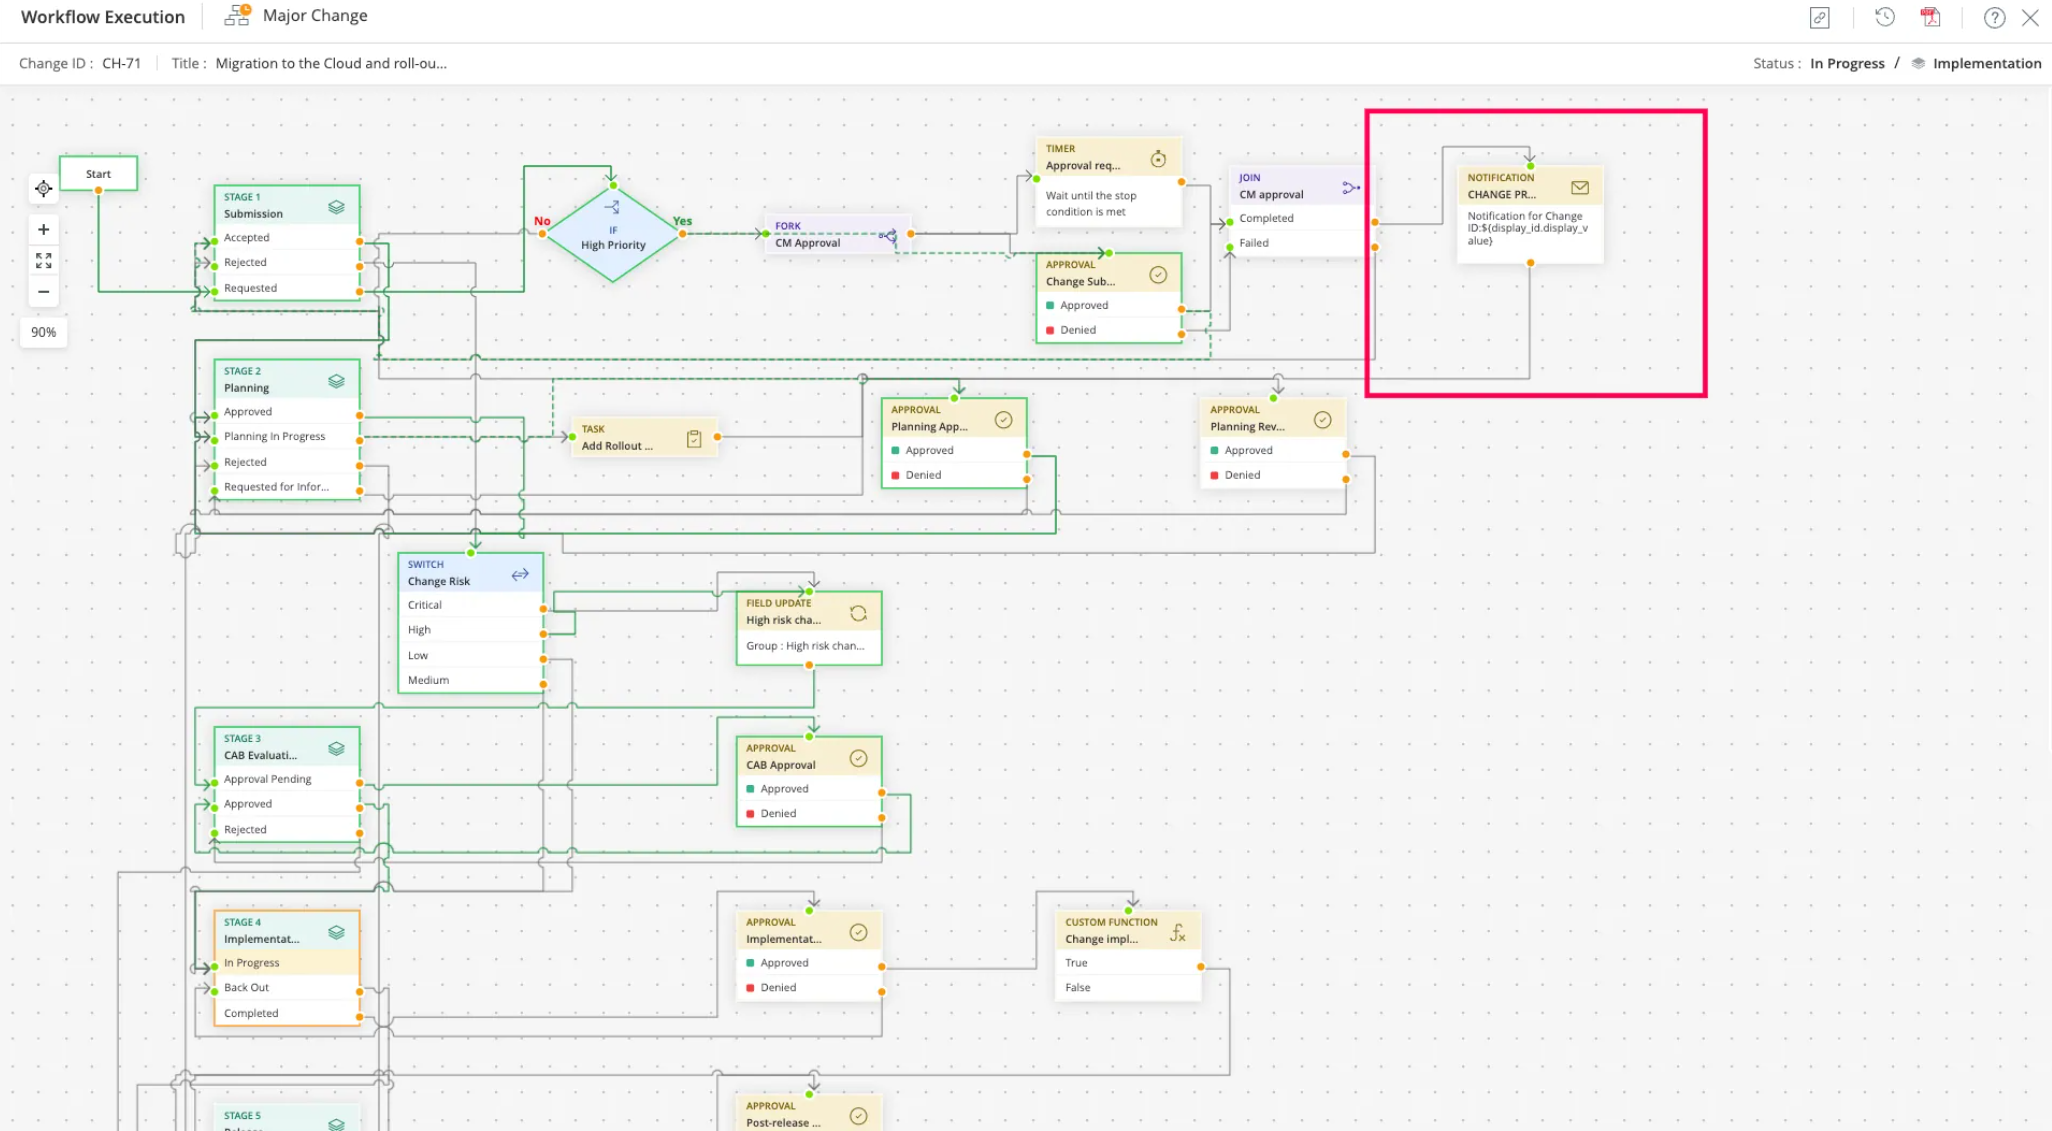Click the envelope icon on Notification node

point(1580,187)
